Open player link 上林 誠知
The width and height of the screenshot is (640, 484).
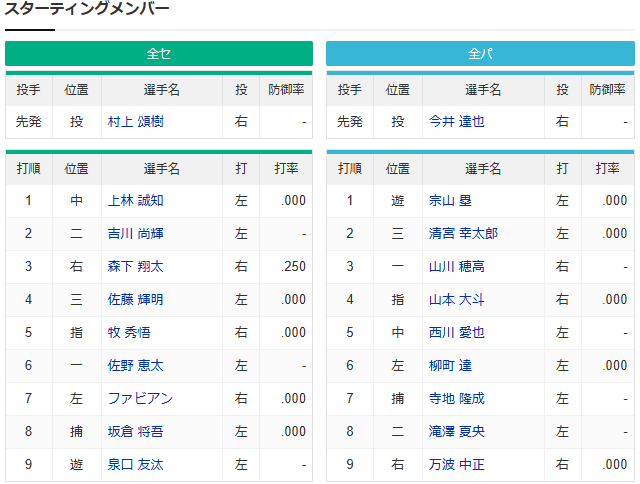[x=136, y=201]
